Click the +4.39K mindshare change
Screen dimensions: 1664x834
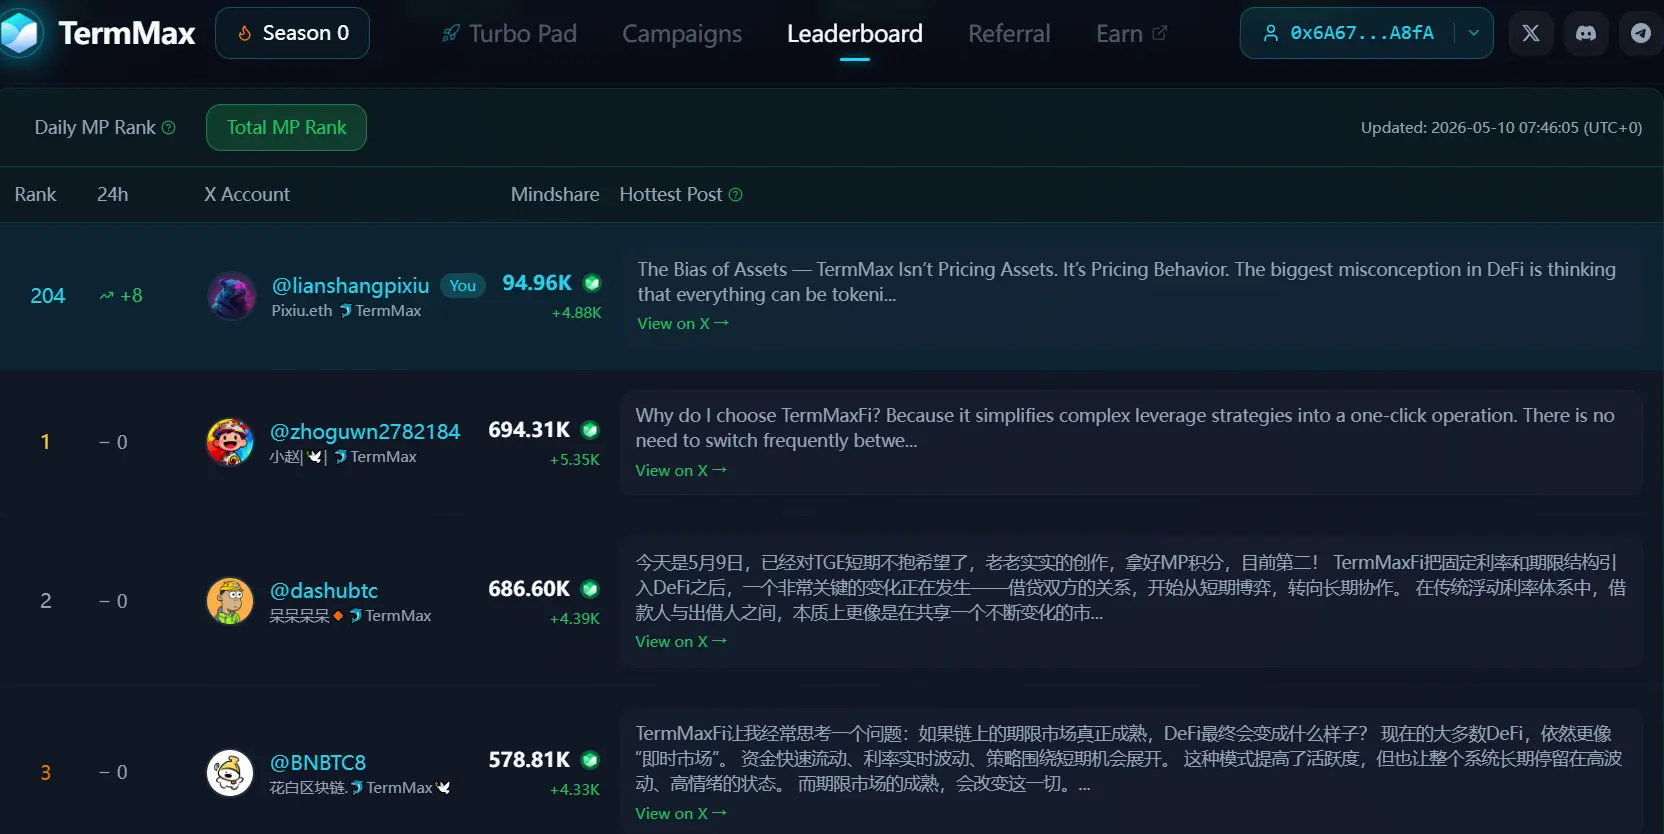575,619
